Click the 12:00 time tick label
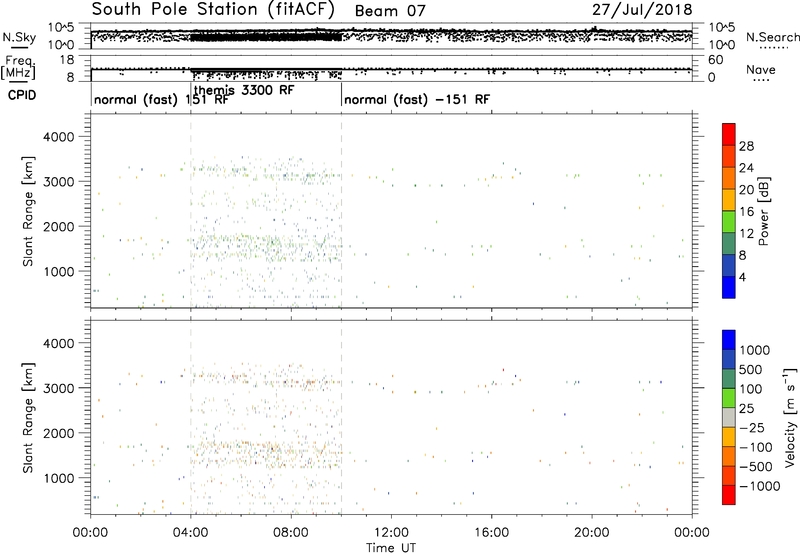Image resolution: width=800 pixels, height=554 pixels. [x=391, y=533]
